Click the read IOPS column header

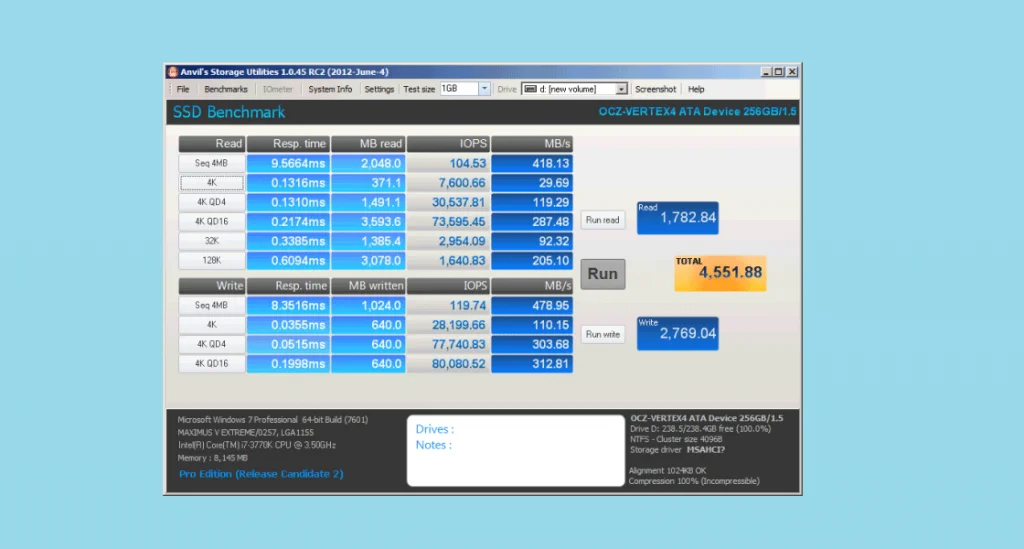(x=448, y=144)
